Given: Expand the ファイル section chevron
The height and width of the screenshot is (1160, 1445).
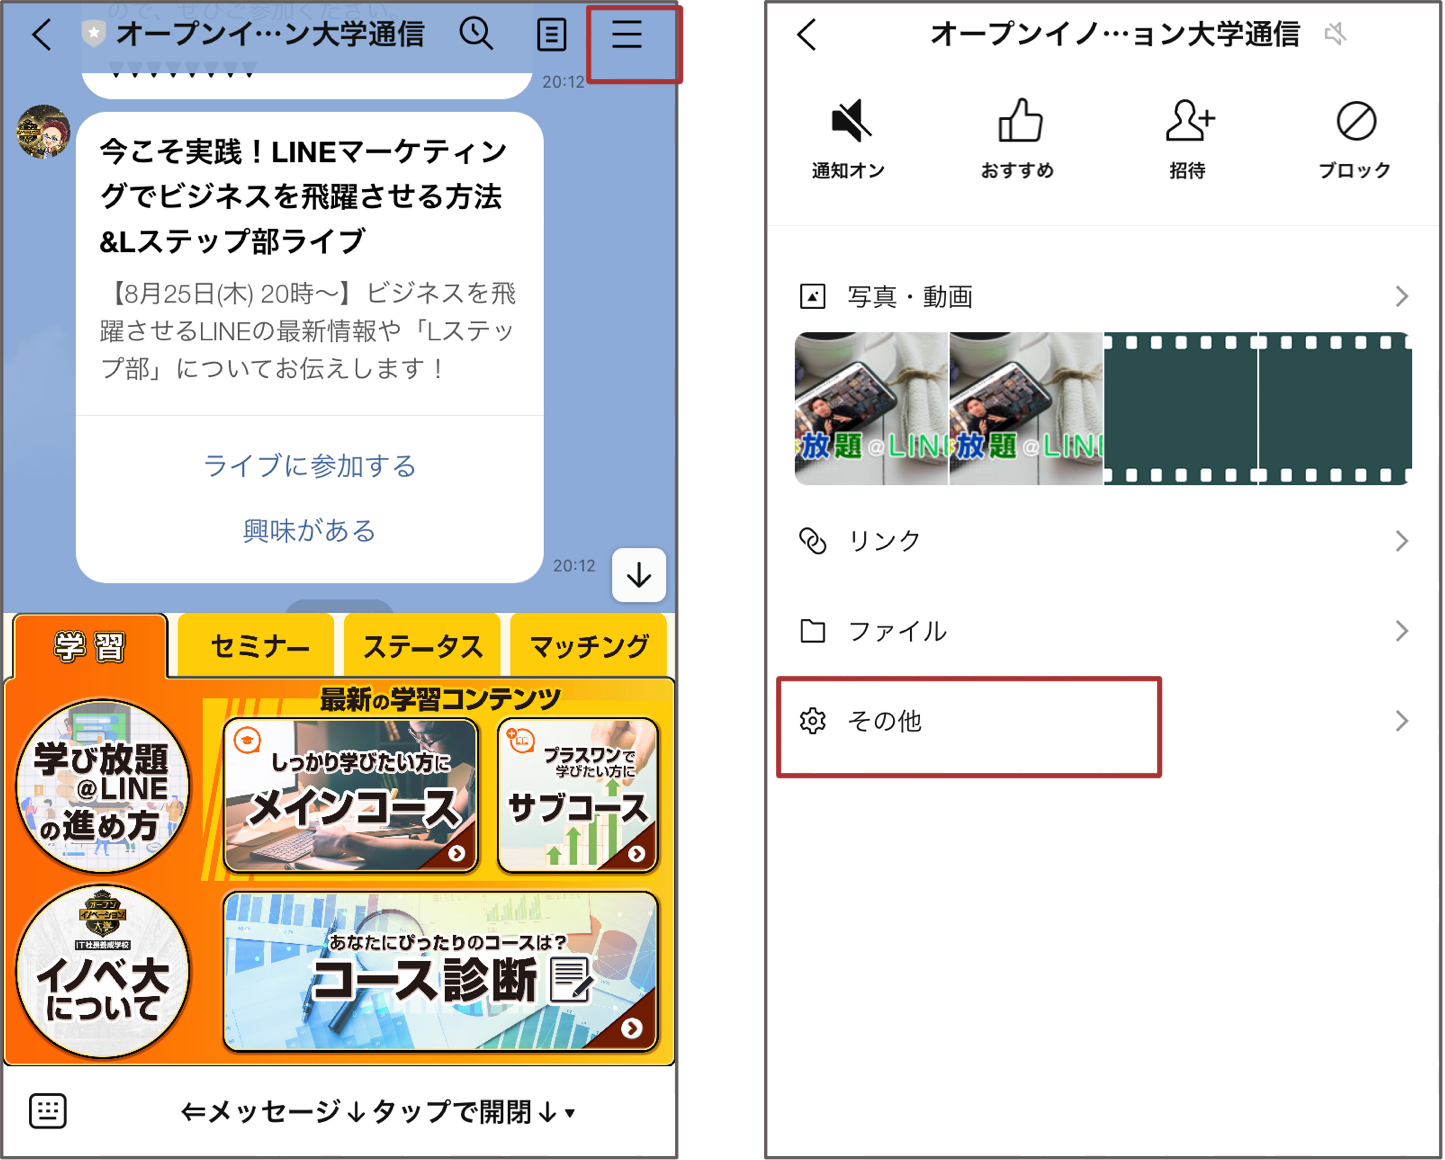Looking at the screenshot, I should pyautogui.click(x=1402, y=631).
